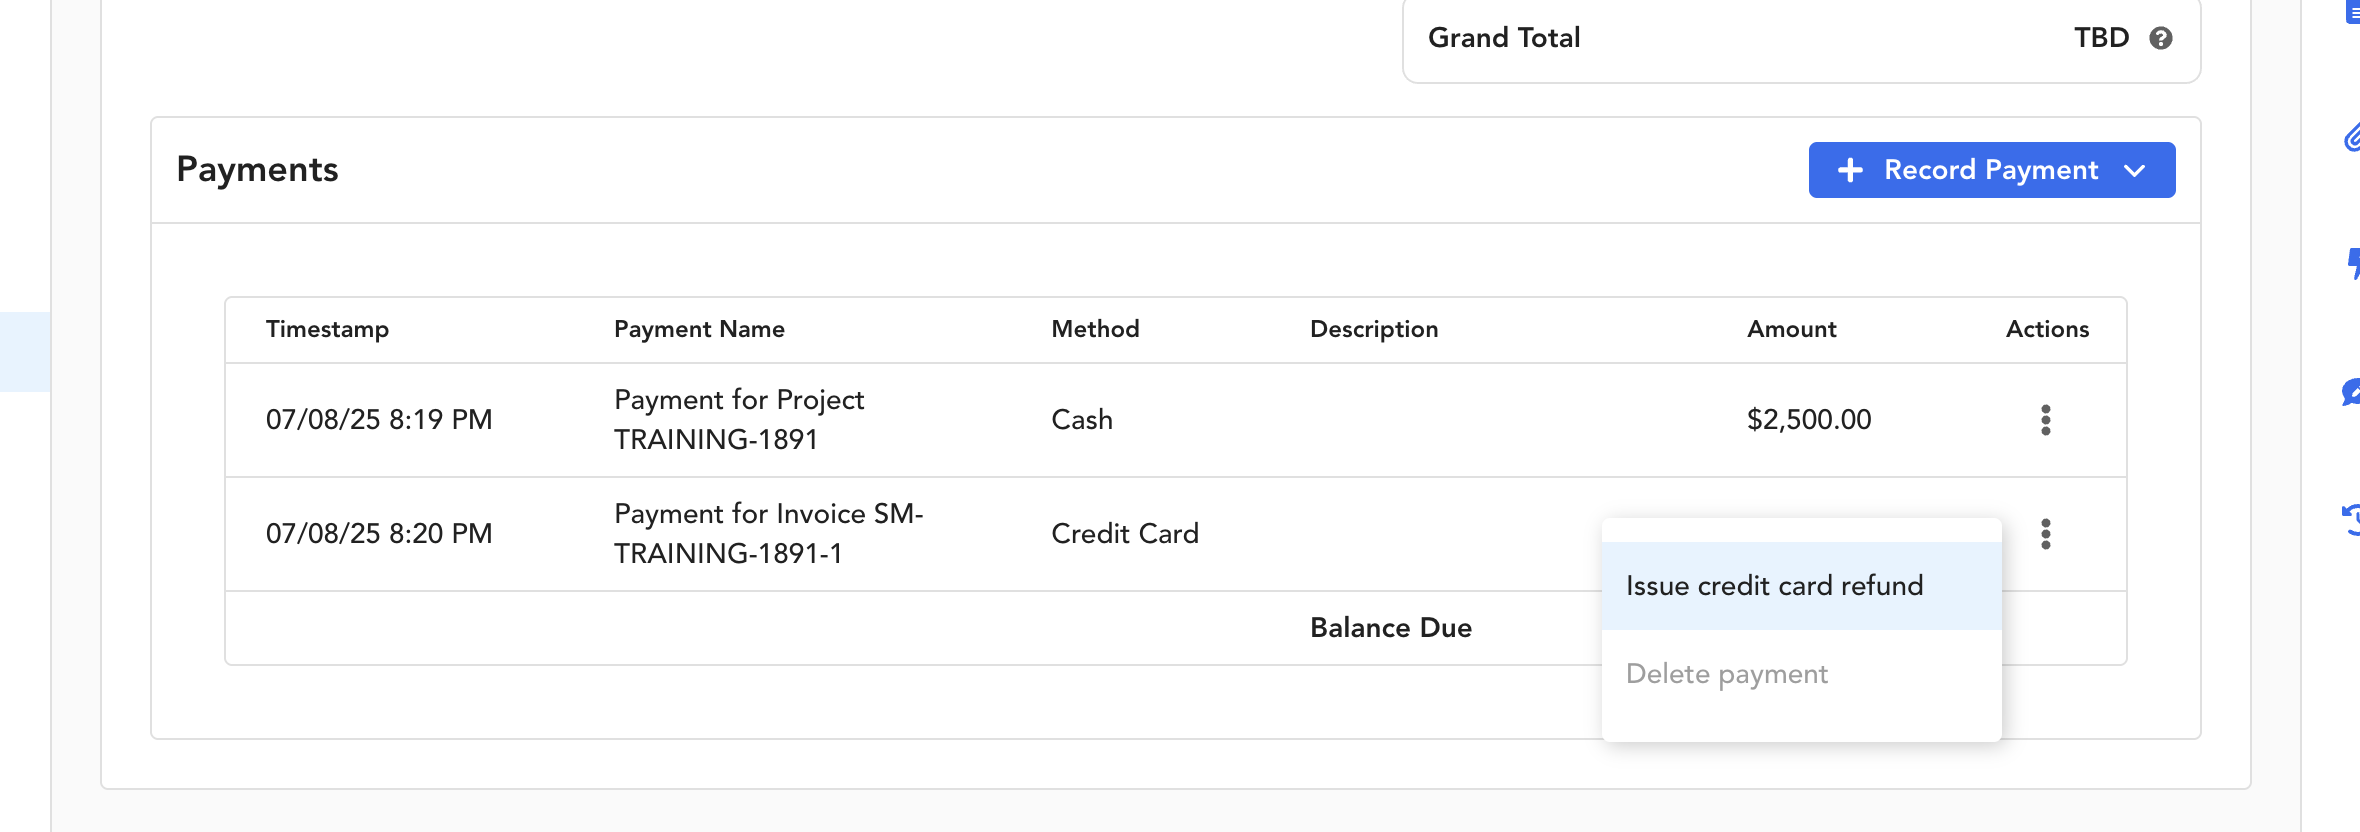Click the Payment Name column header
2360x832 pixels.
pos(699,329)
